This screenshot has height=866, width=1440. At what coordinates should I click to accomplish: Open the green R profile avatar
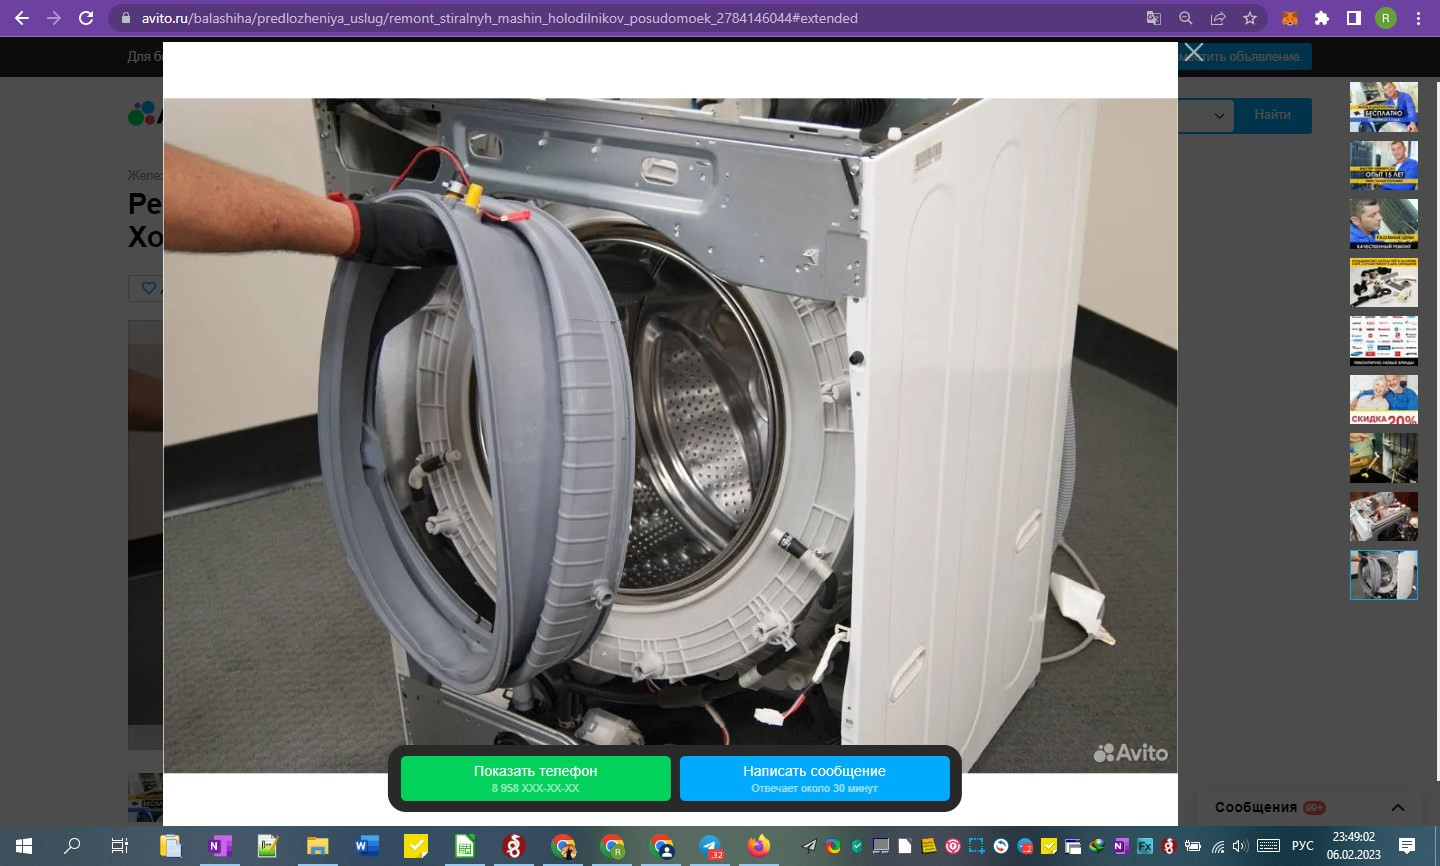(x=1386, y=18)
